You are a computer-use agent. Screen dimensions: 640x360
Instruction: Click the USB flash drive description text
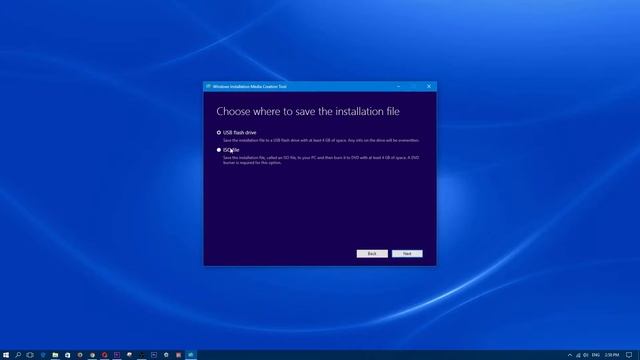click(321, 140)
